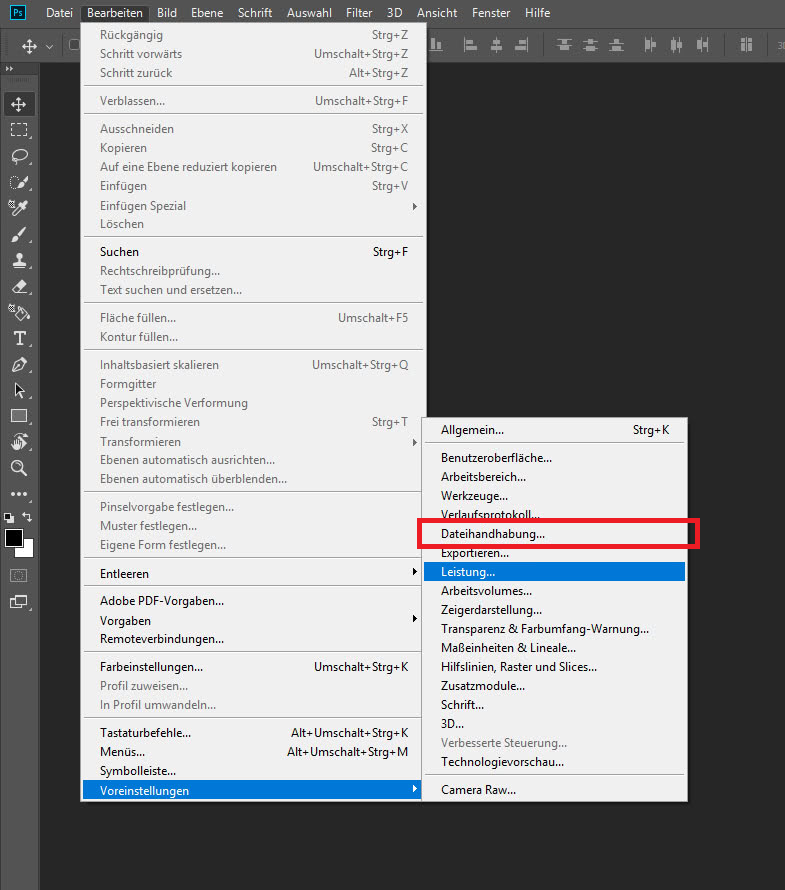Expand toolbox with double-arrow at top
Image resolution: width=785 pixels, height=890 pixels.
click(x=9, y=69)
